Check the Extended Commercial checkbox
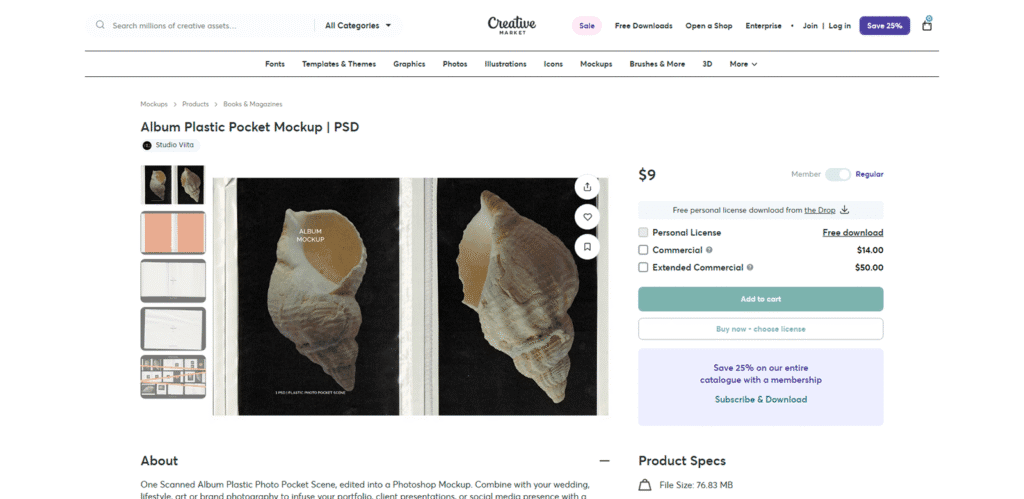 tap(643, 268)
